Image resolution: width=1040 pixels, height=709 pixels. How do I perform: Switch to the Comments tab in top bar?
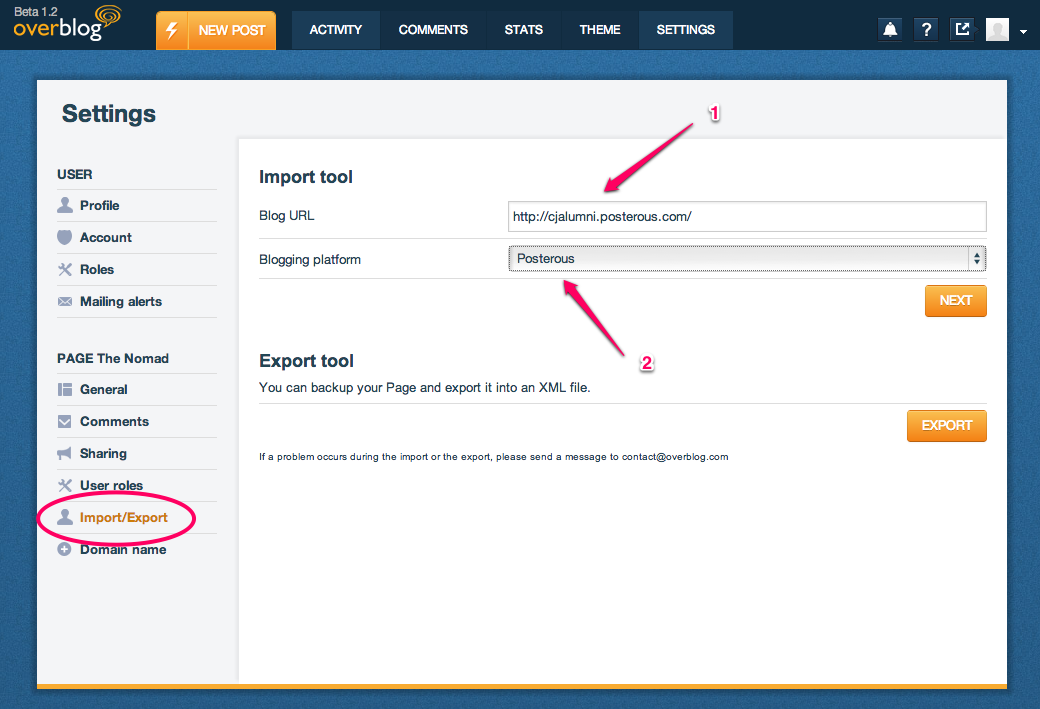pyautogui.click(x=433, y=30)
